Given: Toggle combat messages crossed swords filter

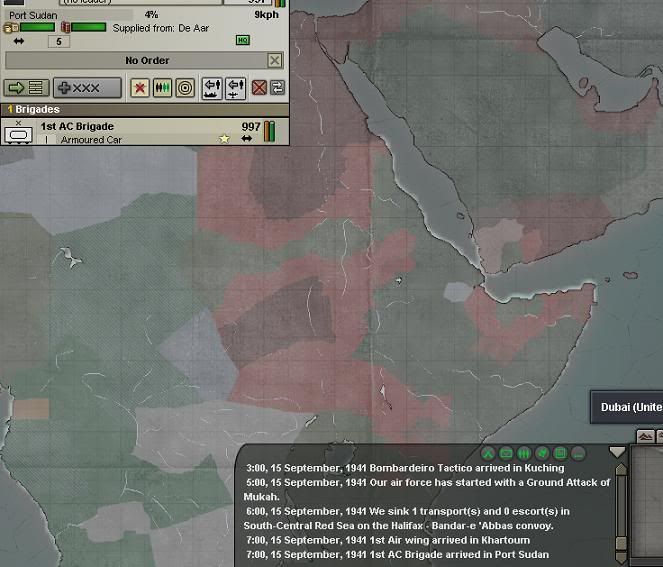Looking at the screenshot, I should pos(488,454).
